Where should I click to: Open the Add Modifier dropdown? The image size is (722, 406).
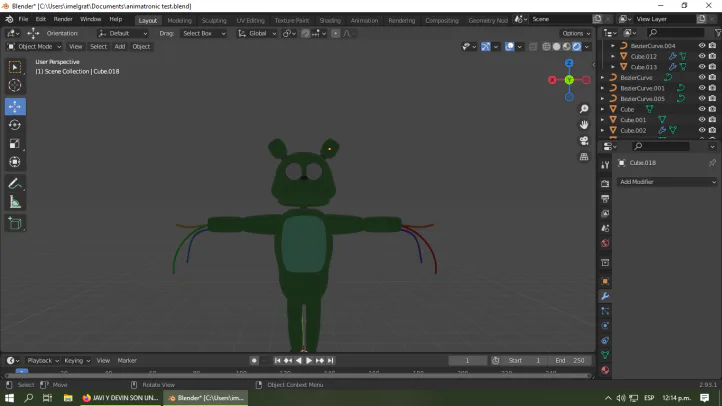coord(667,182)
